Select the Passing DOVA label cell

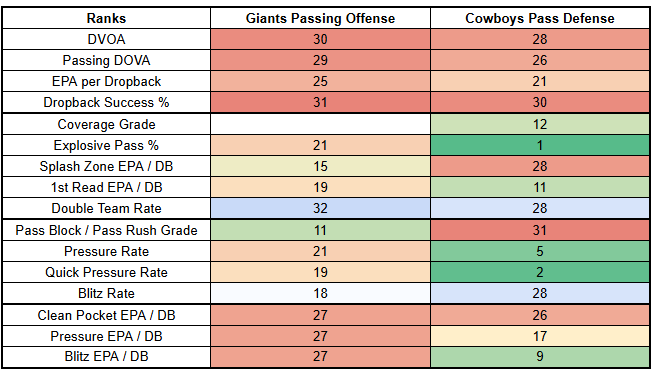106,60
